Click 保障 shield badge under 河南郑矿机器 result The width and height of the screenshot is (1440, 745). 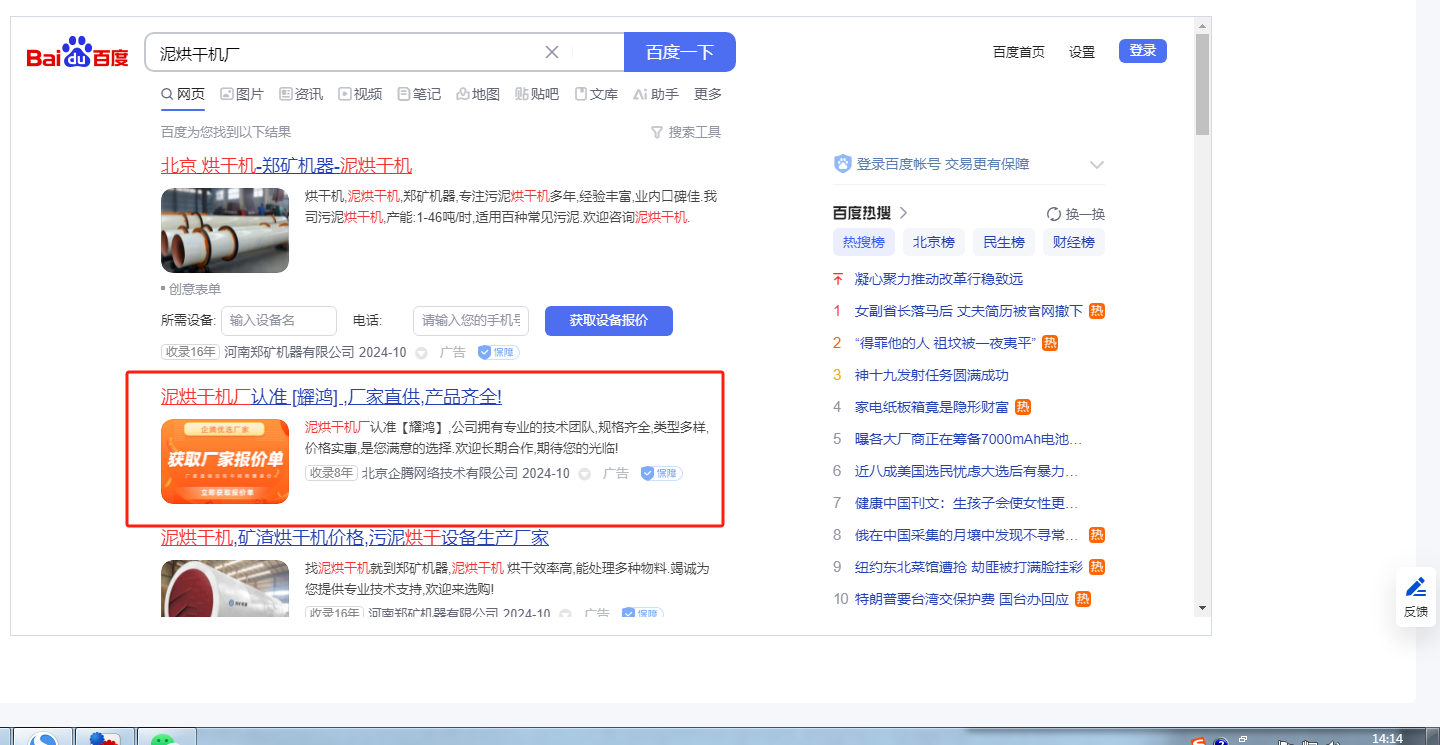pos(498,352)
